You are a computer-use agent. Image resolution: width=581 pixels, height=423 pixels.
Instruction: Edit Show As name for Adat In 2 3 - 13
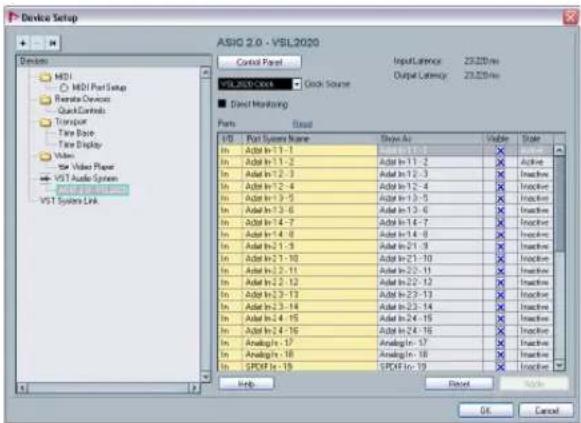coord(430,295)
